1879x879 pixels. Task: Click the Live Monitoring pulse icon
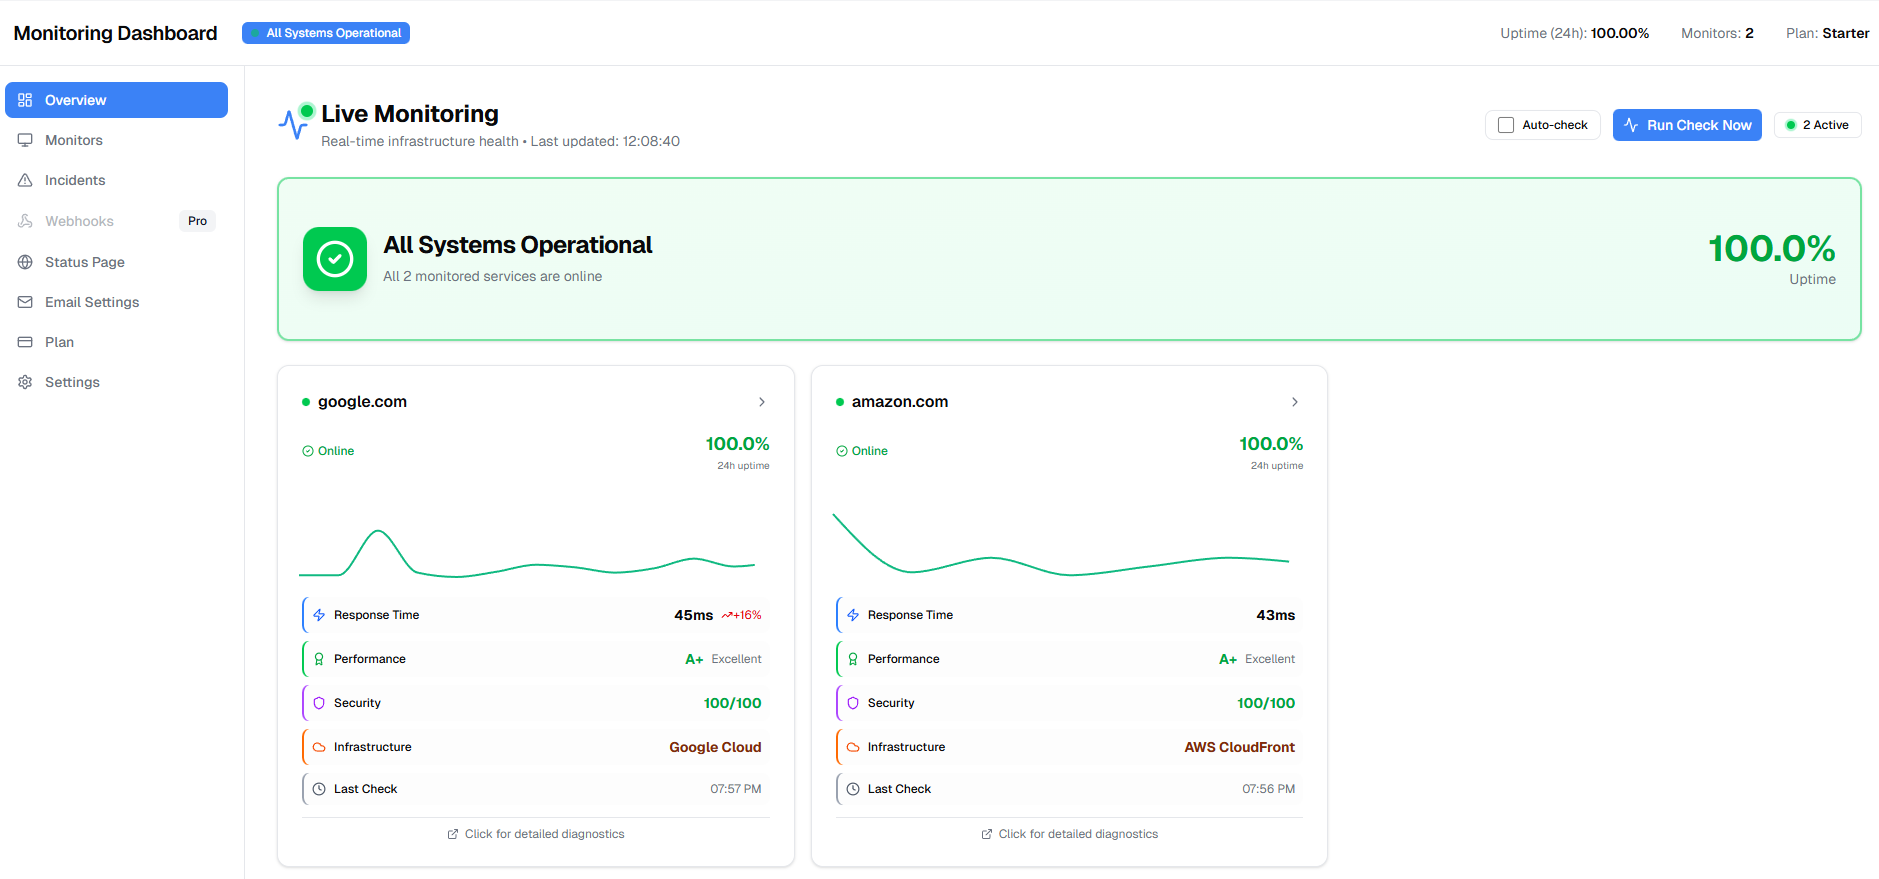[294, 123]
